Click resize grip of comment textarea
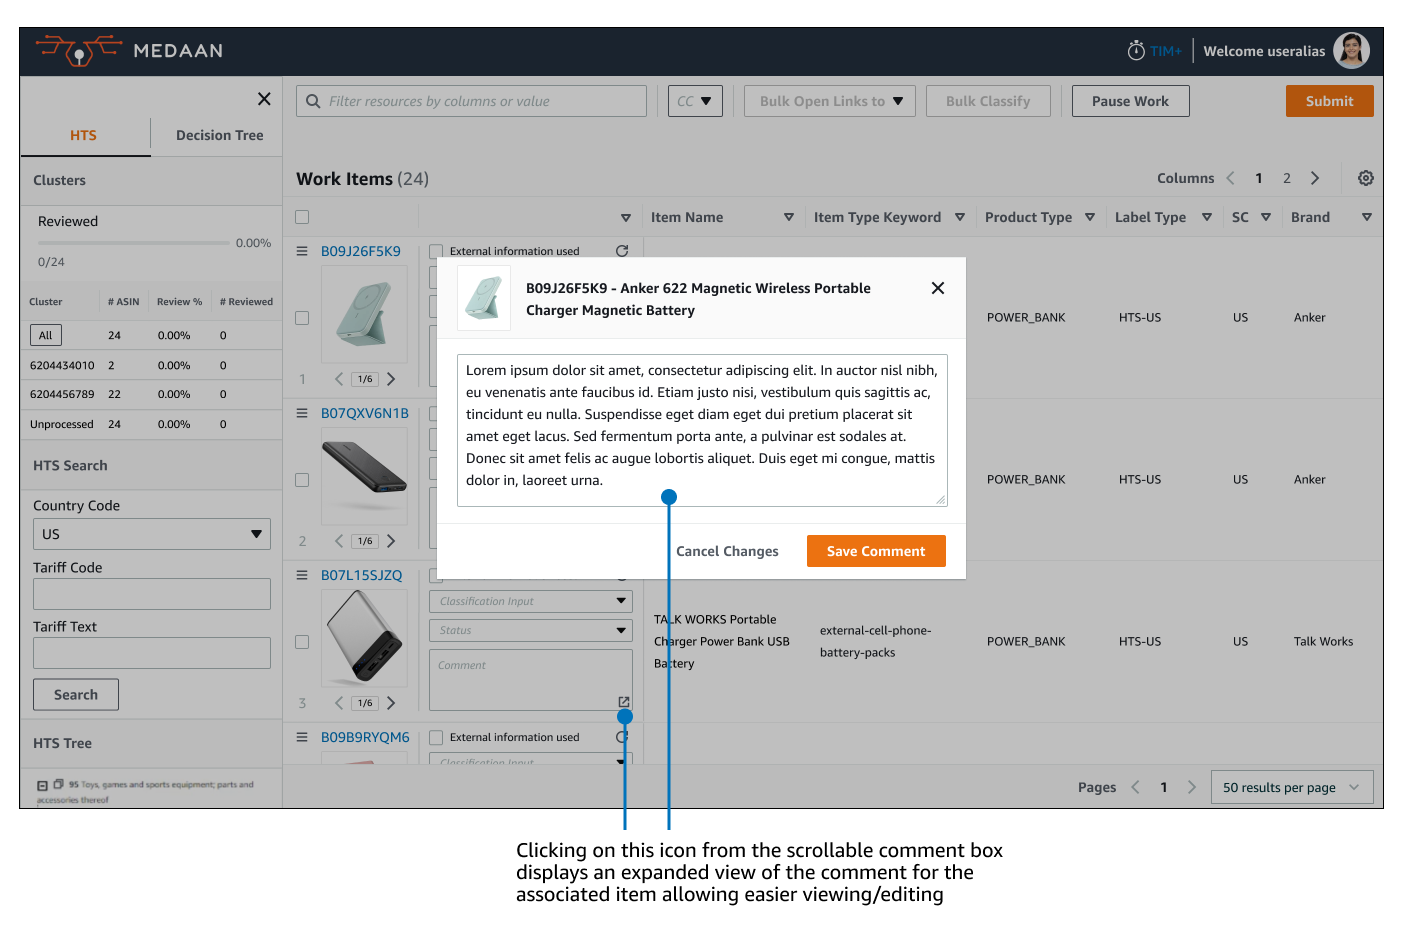This screenshot has height=927, width=1402. (941, 500)
